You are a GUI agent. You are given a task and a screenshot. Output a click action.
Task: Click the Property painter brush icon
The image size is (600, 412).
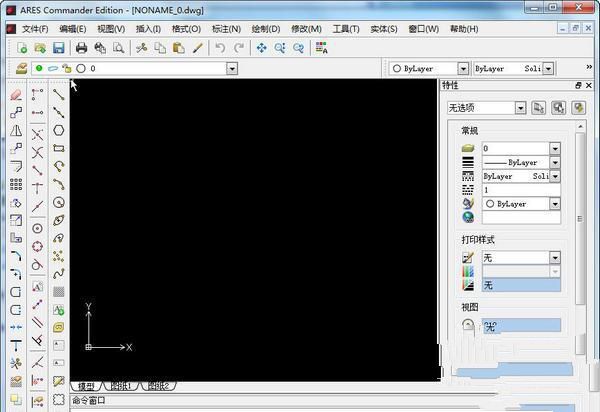(x=197, y=48)
